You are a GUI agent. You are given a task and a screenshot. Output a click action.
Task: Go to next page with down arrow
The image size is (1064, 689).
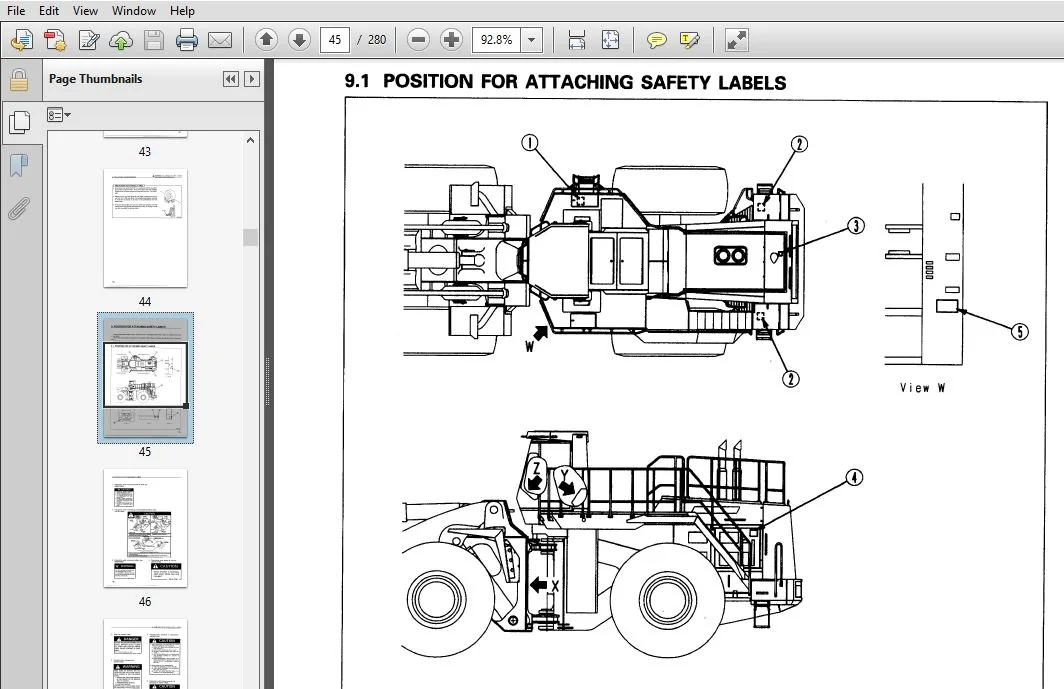299,40
